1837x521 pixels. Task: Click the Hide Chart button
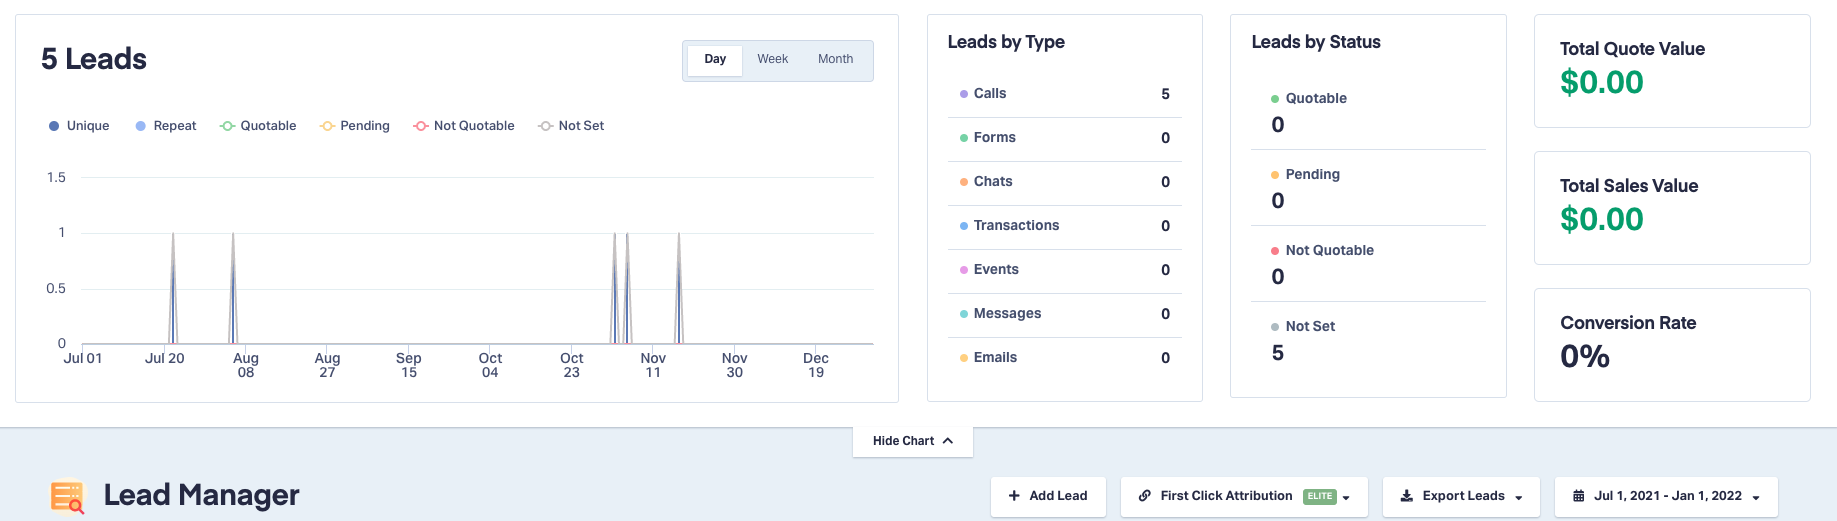912,441
